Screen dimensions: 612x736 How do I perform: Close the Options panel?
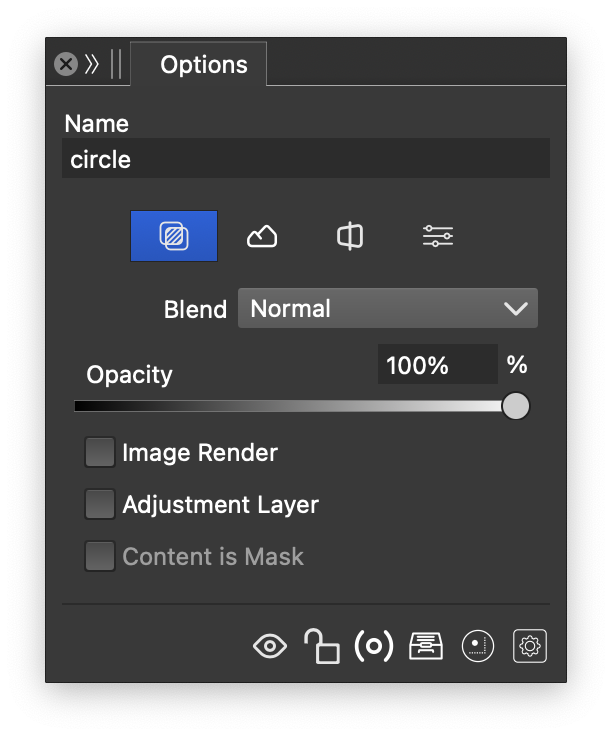point(66,65)
